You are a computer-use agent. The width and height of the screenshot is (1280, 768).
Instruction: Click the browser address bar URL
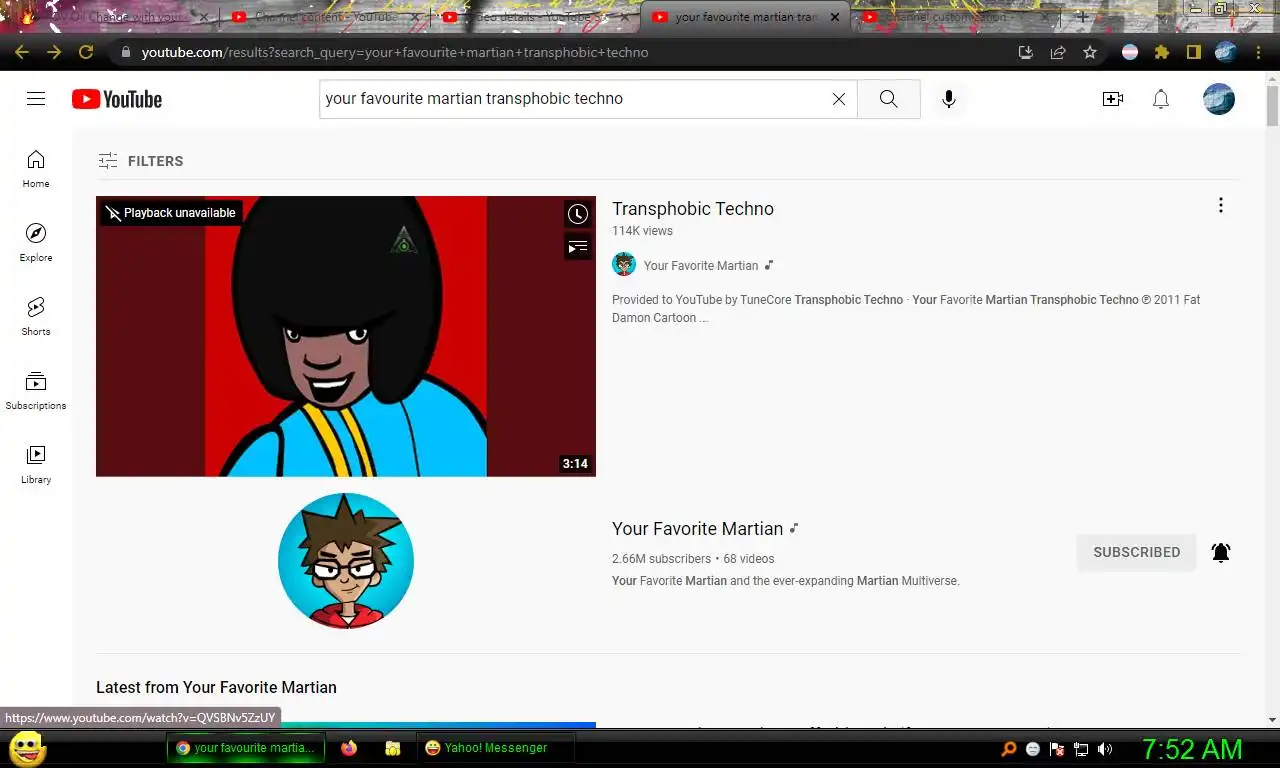pos(395,52)
